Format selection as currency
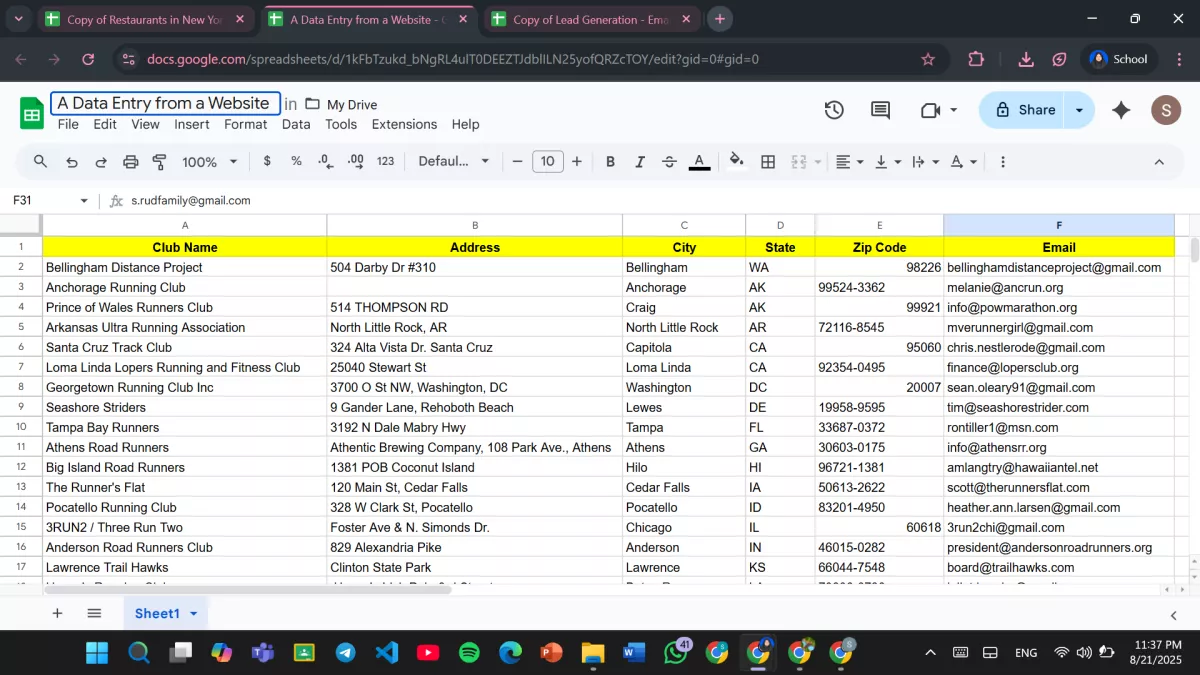The width and height of the screenshot is (1200, 675). [x=266, y=161]
